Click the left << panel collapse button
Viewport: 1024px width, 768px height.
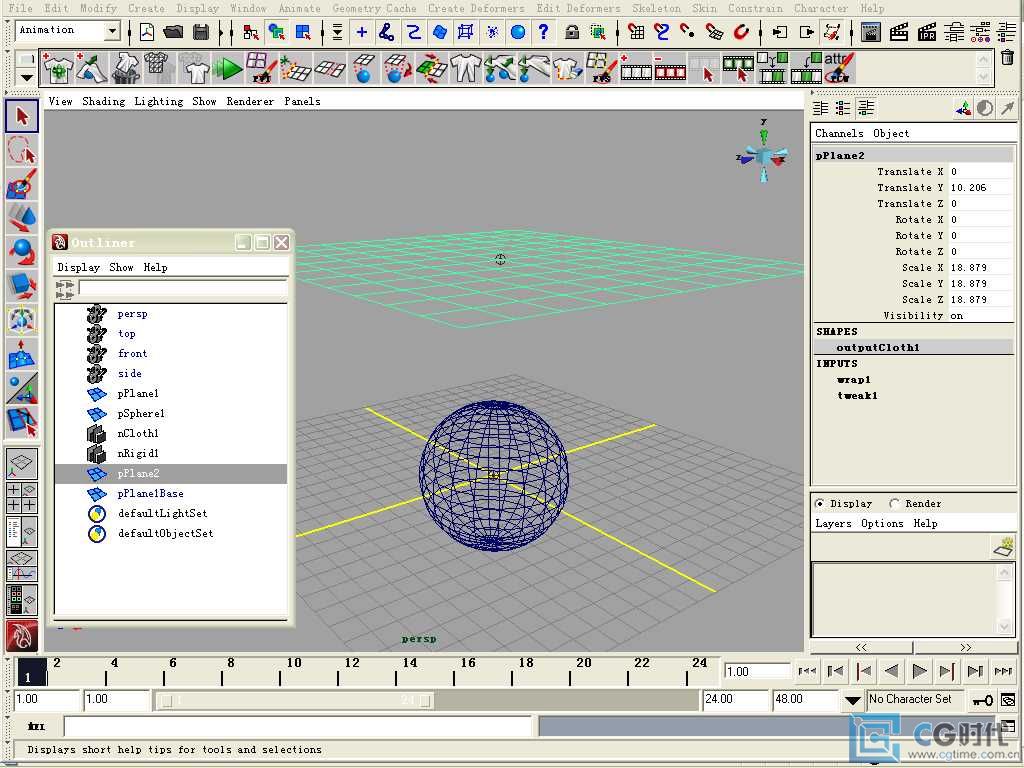click(x=861, y=647)
